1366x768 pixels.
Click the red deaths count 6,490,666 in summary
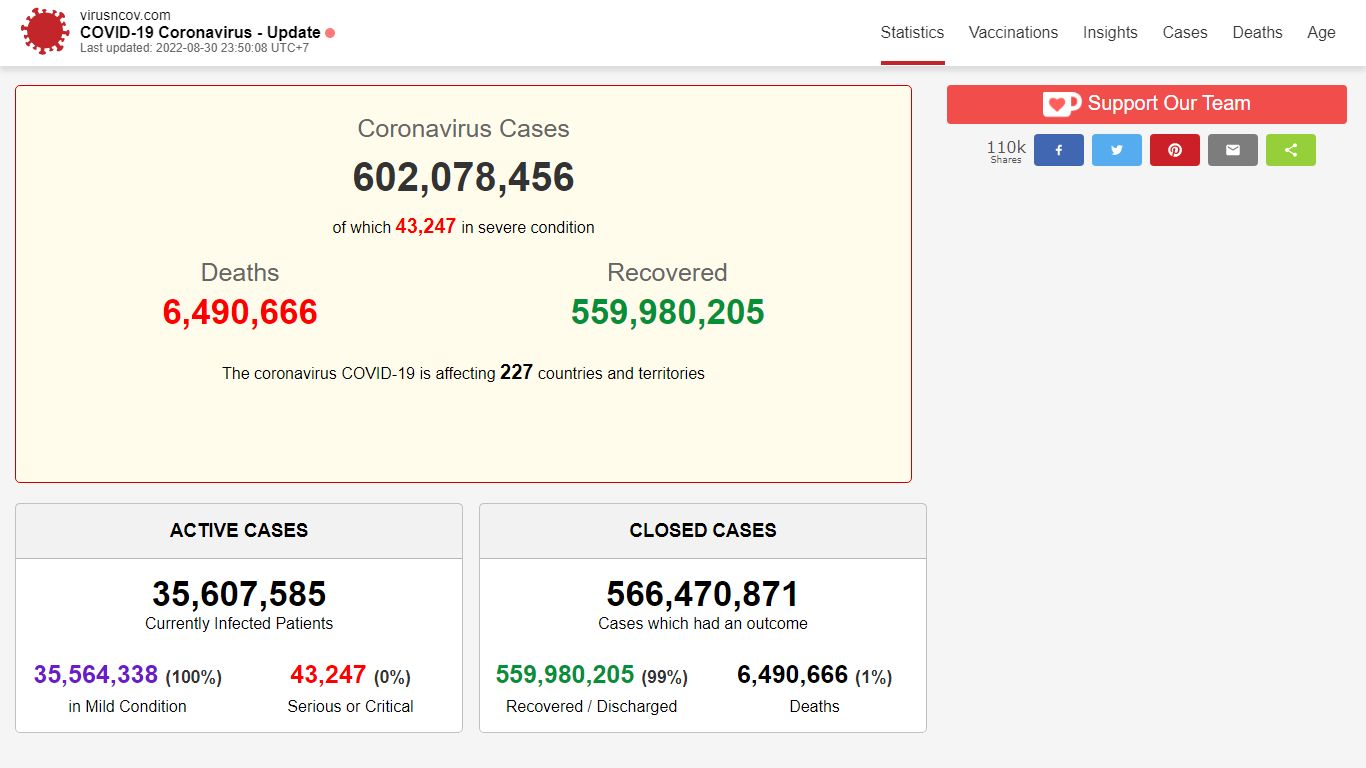point(240,312)
